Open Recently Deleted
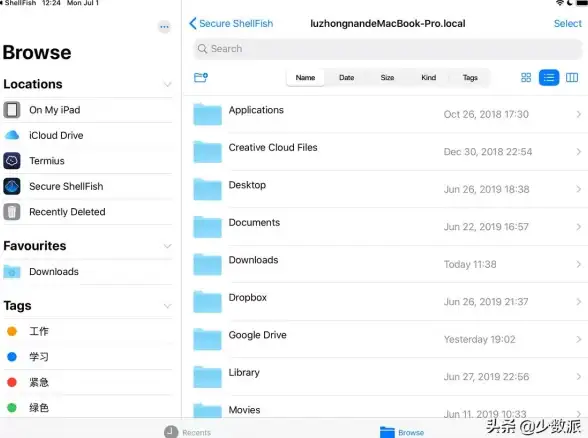Image resolution: width=588 pixels, height=438 pixels. pyautogui.click(x=88, y=212)
